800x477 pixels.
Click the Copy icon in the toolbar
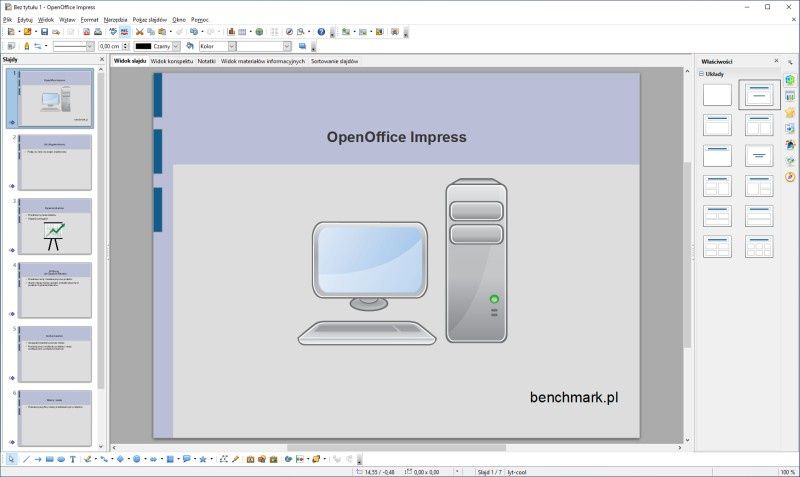coord(151,32)
